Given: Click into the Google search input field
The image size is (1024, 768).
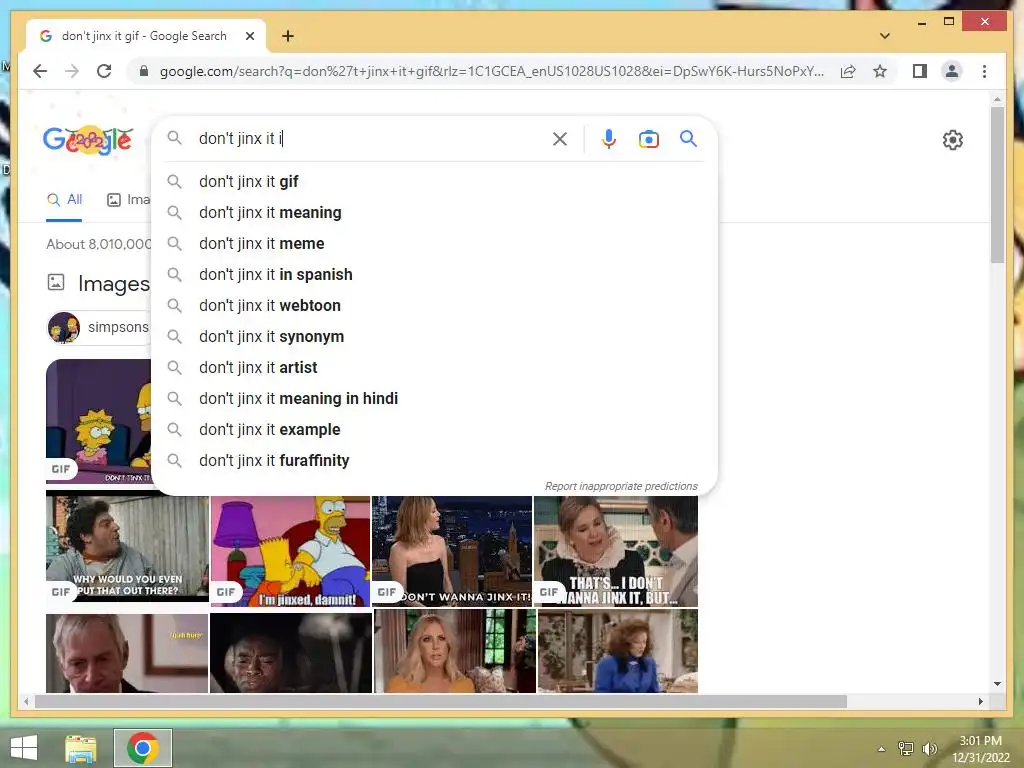Looking at the screenshot, I should (369, 138).
